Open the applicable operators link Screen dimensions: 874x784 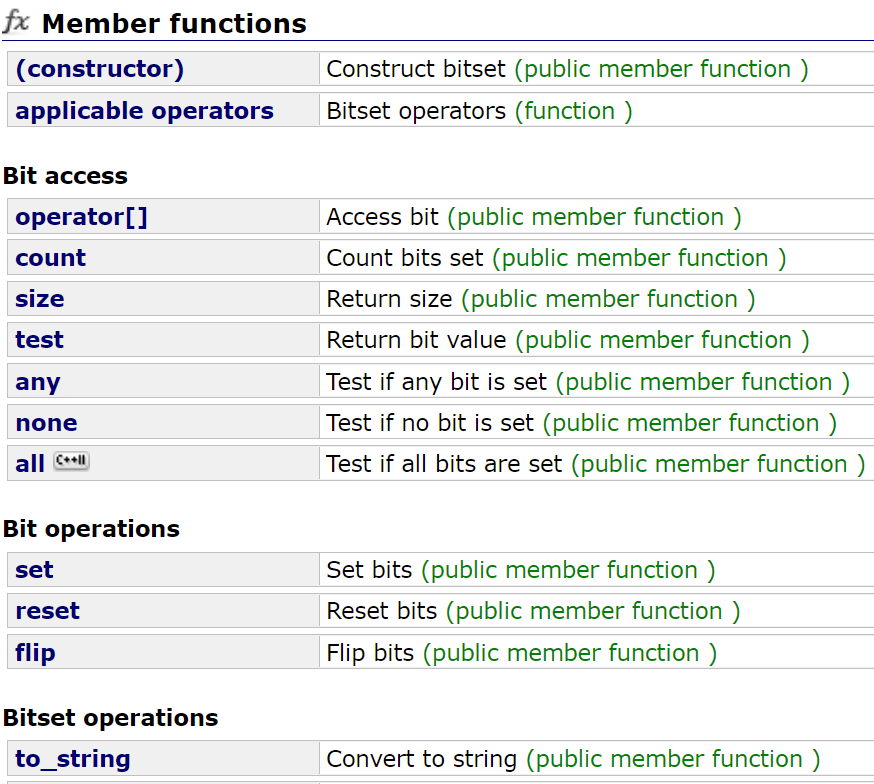pos(144,111)
